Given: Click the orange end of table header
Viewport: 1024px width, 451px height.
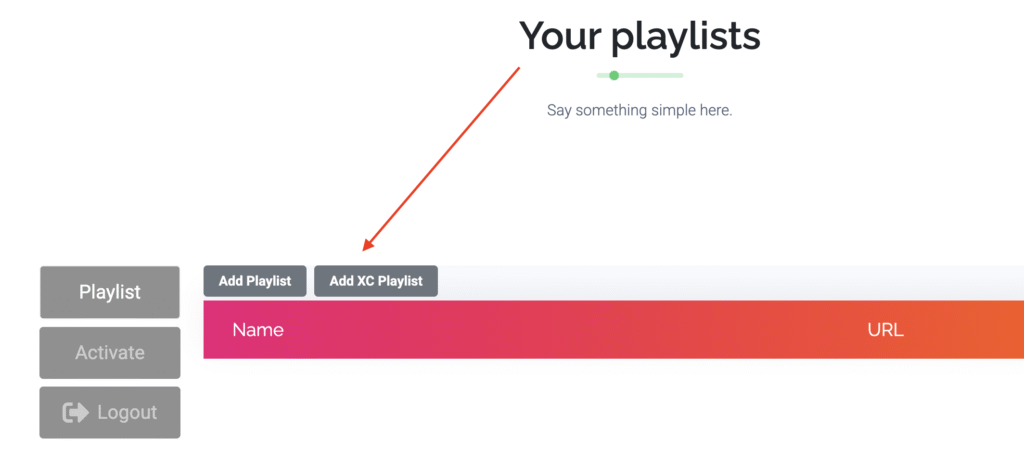Looking at the screenshot, I should [x=1005, y=329].
